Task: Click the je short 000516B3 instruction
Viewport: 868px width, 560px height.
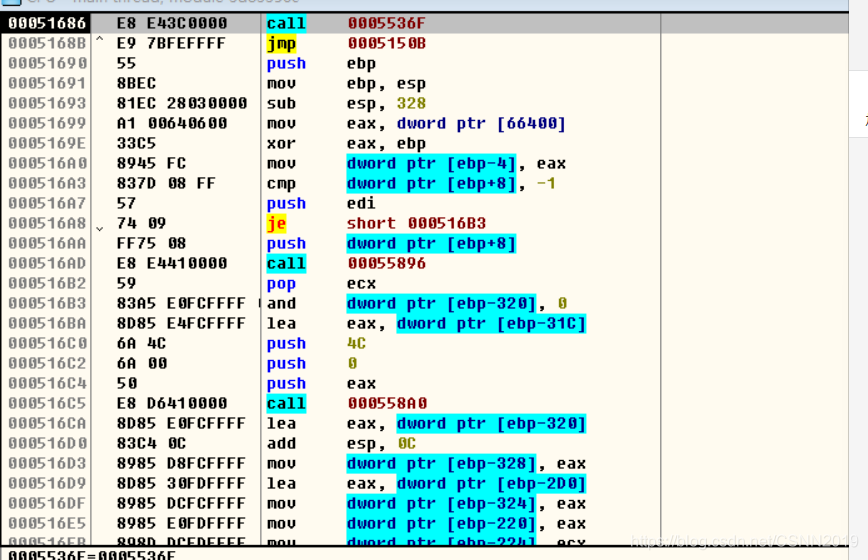Action: coord(376,223)
